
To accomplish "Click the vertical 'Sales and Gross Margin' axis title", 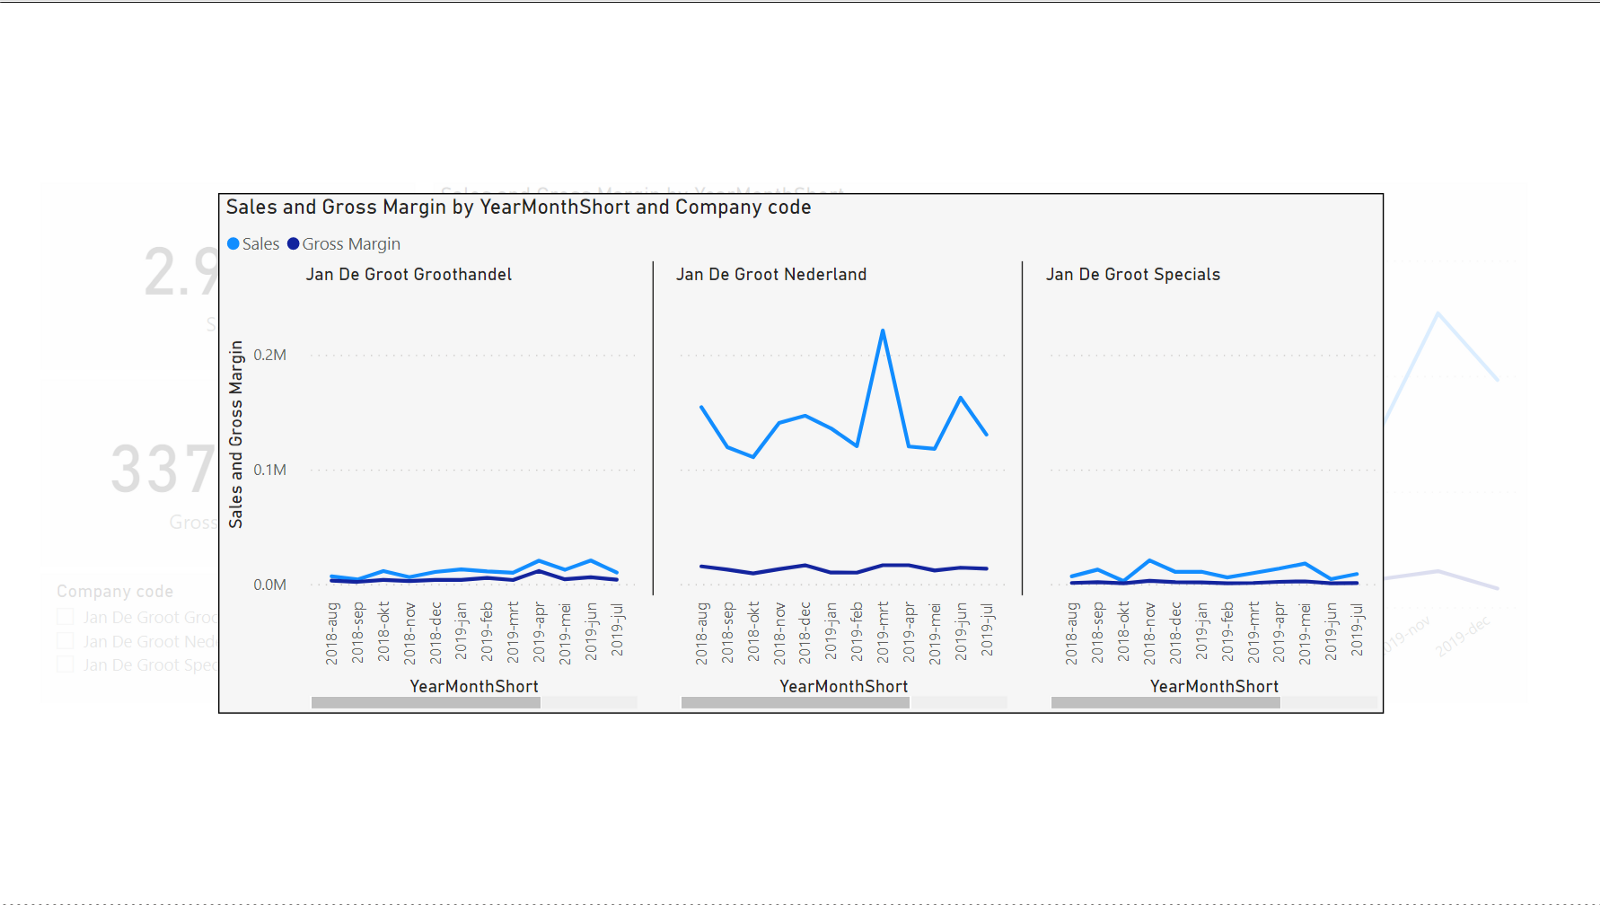I will point(236,434).
